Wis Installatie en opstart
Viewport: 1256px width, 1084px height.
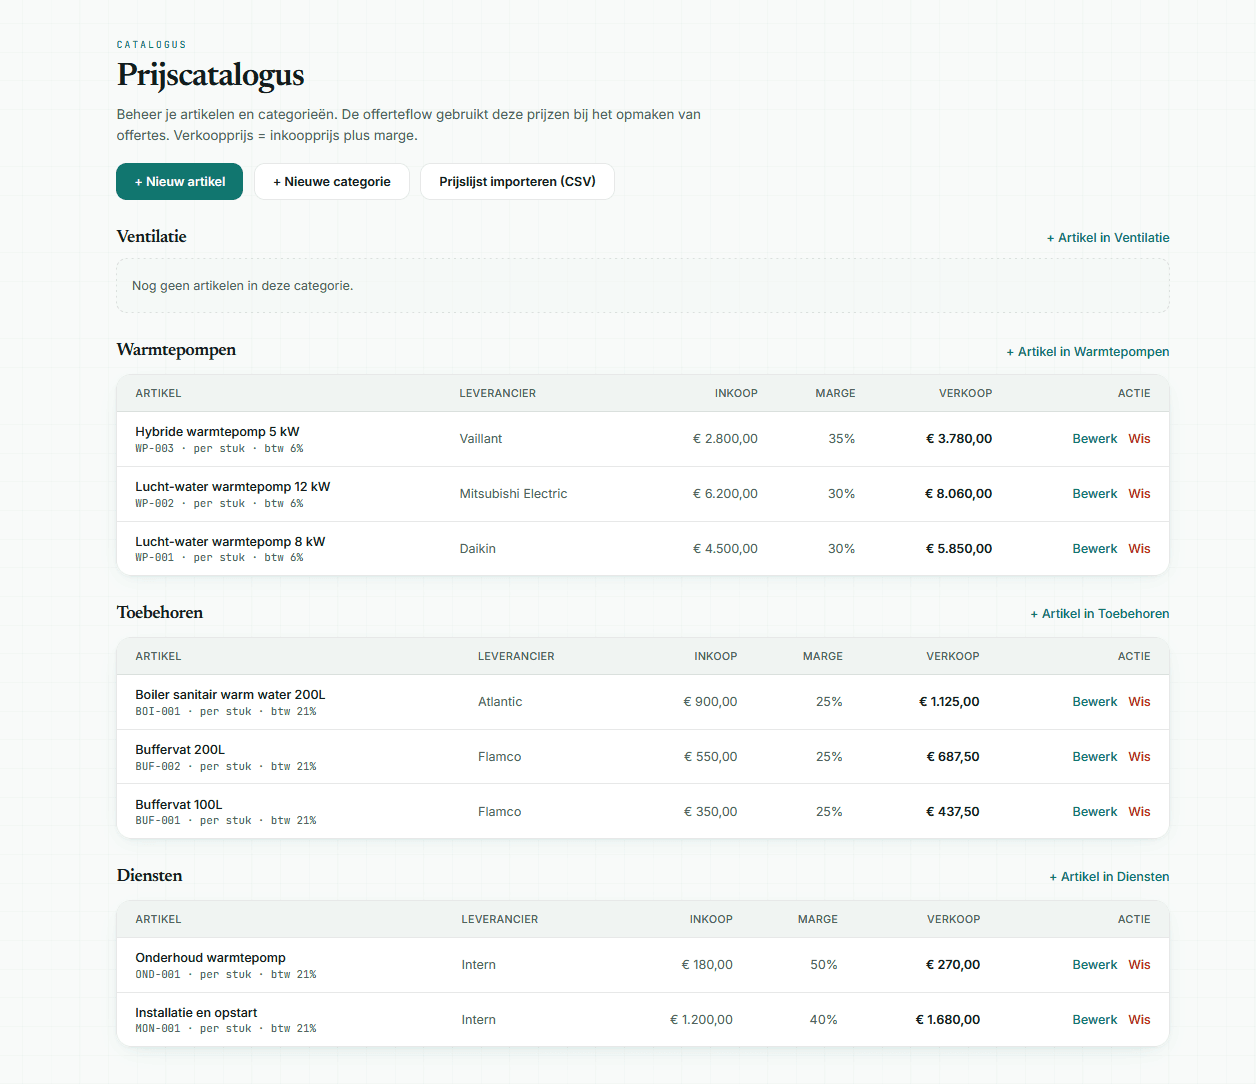[1140, 1020]
